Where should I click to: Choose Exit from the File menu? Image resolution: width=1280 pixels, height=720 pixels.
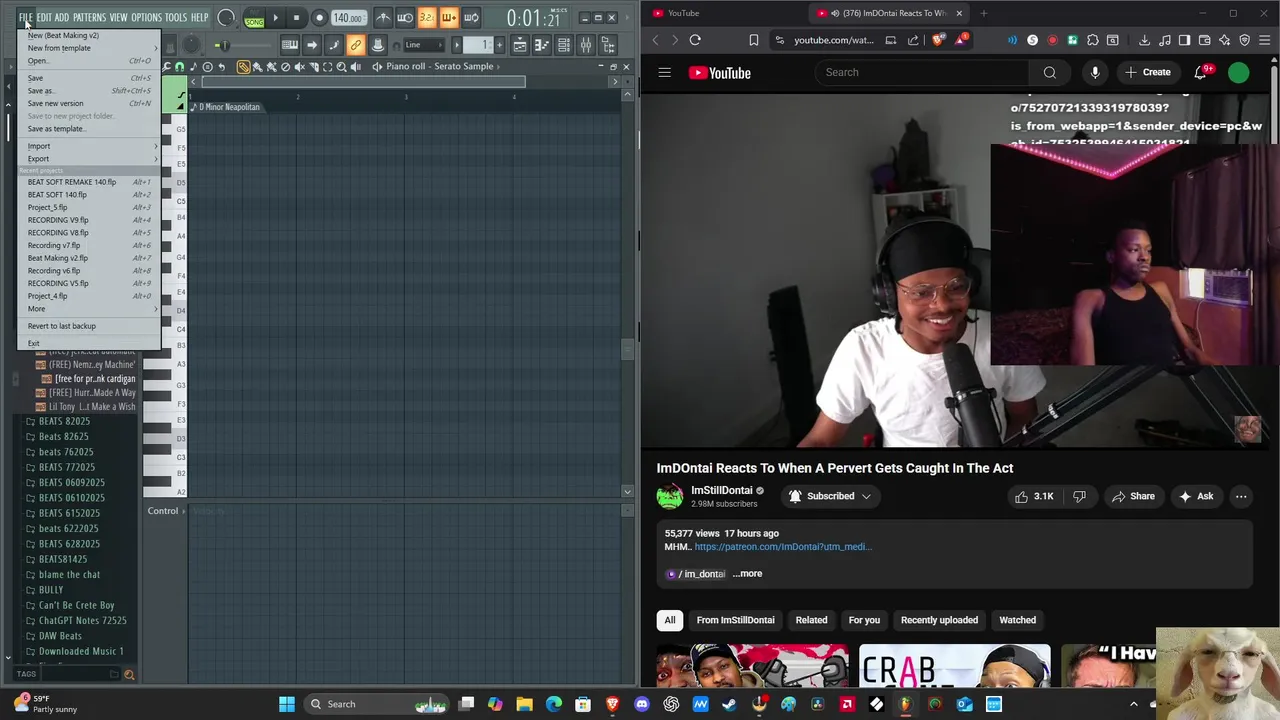pos(89,344)
